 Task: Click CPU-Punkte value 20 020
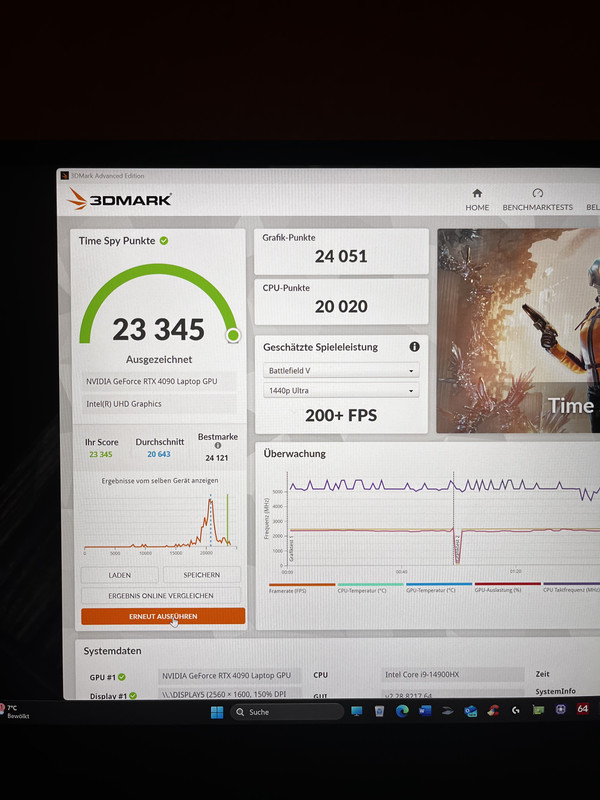[x=341, y=307]
